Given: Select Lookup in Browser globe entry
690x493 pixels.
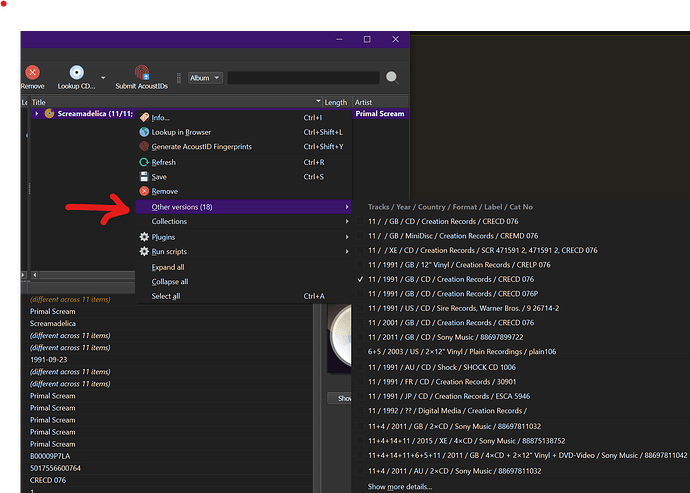Looking at the screenshot, I should tap(181, 132).
